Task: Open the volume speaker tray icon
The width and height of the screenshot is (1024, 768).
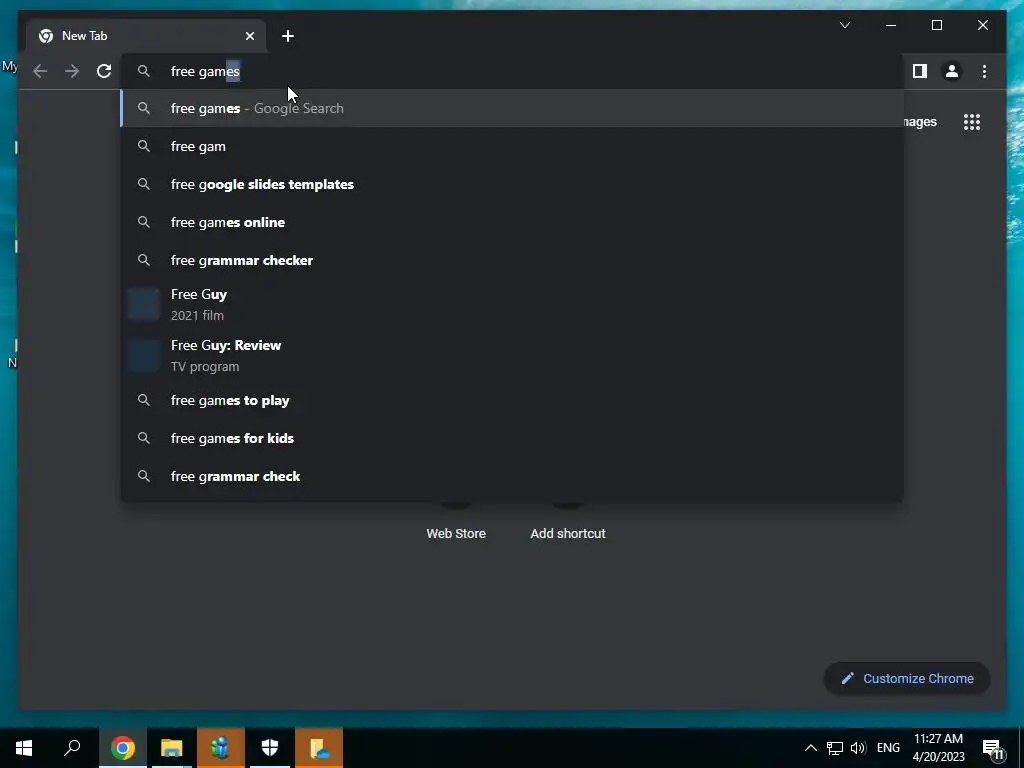Action: [858, 748]
